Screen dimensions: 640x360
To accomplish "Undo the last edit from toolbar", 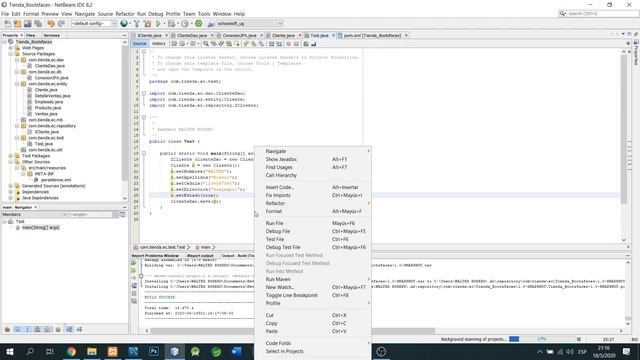I will tap(51, 24).
